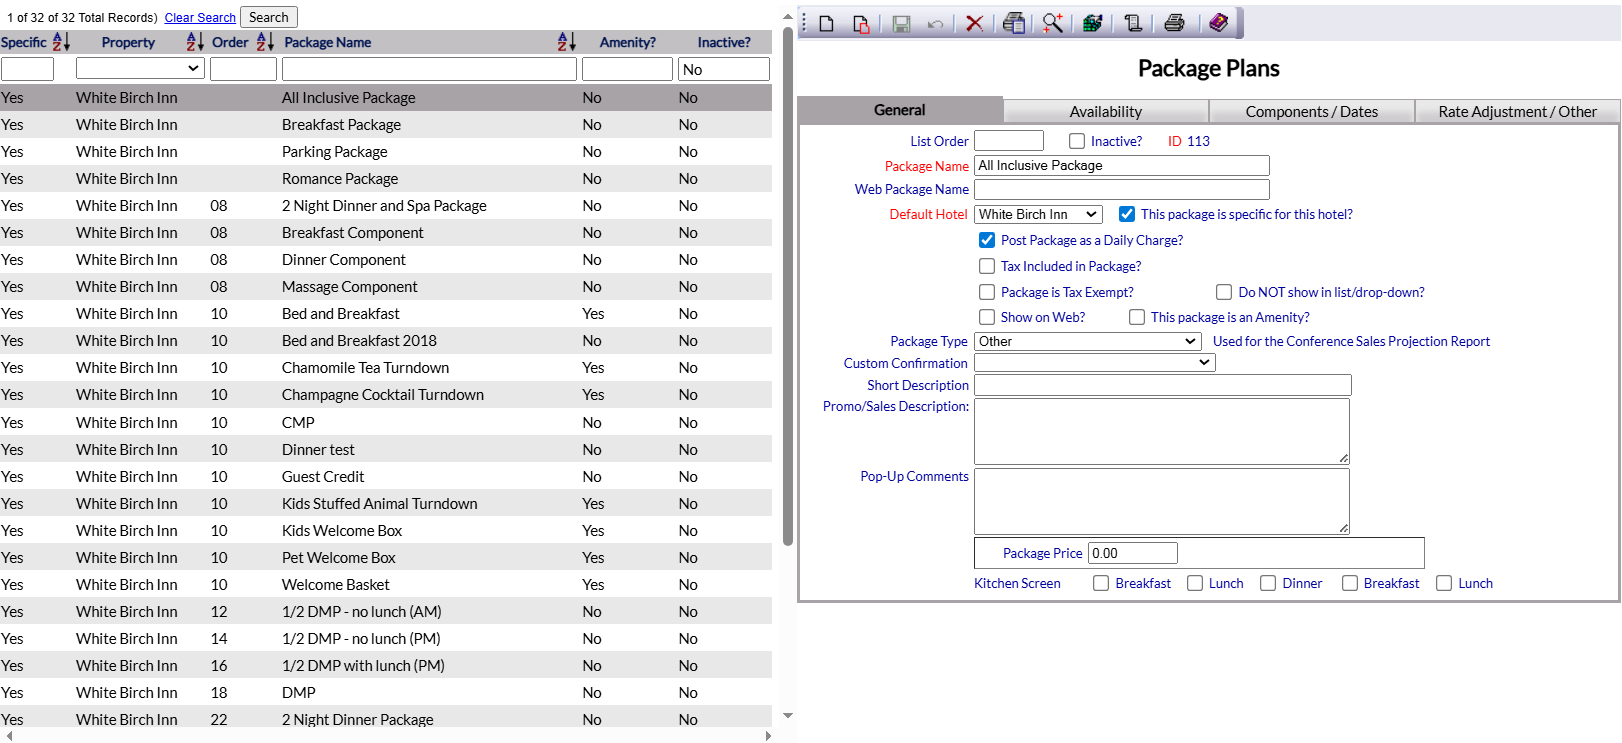The height and width of the screenshot is (743, 1622).
Task: Click the magnifying glass search icon
Action: pyautogui.click(x=1052, y=23)
